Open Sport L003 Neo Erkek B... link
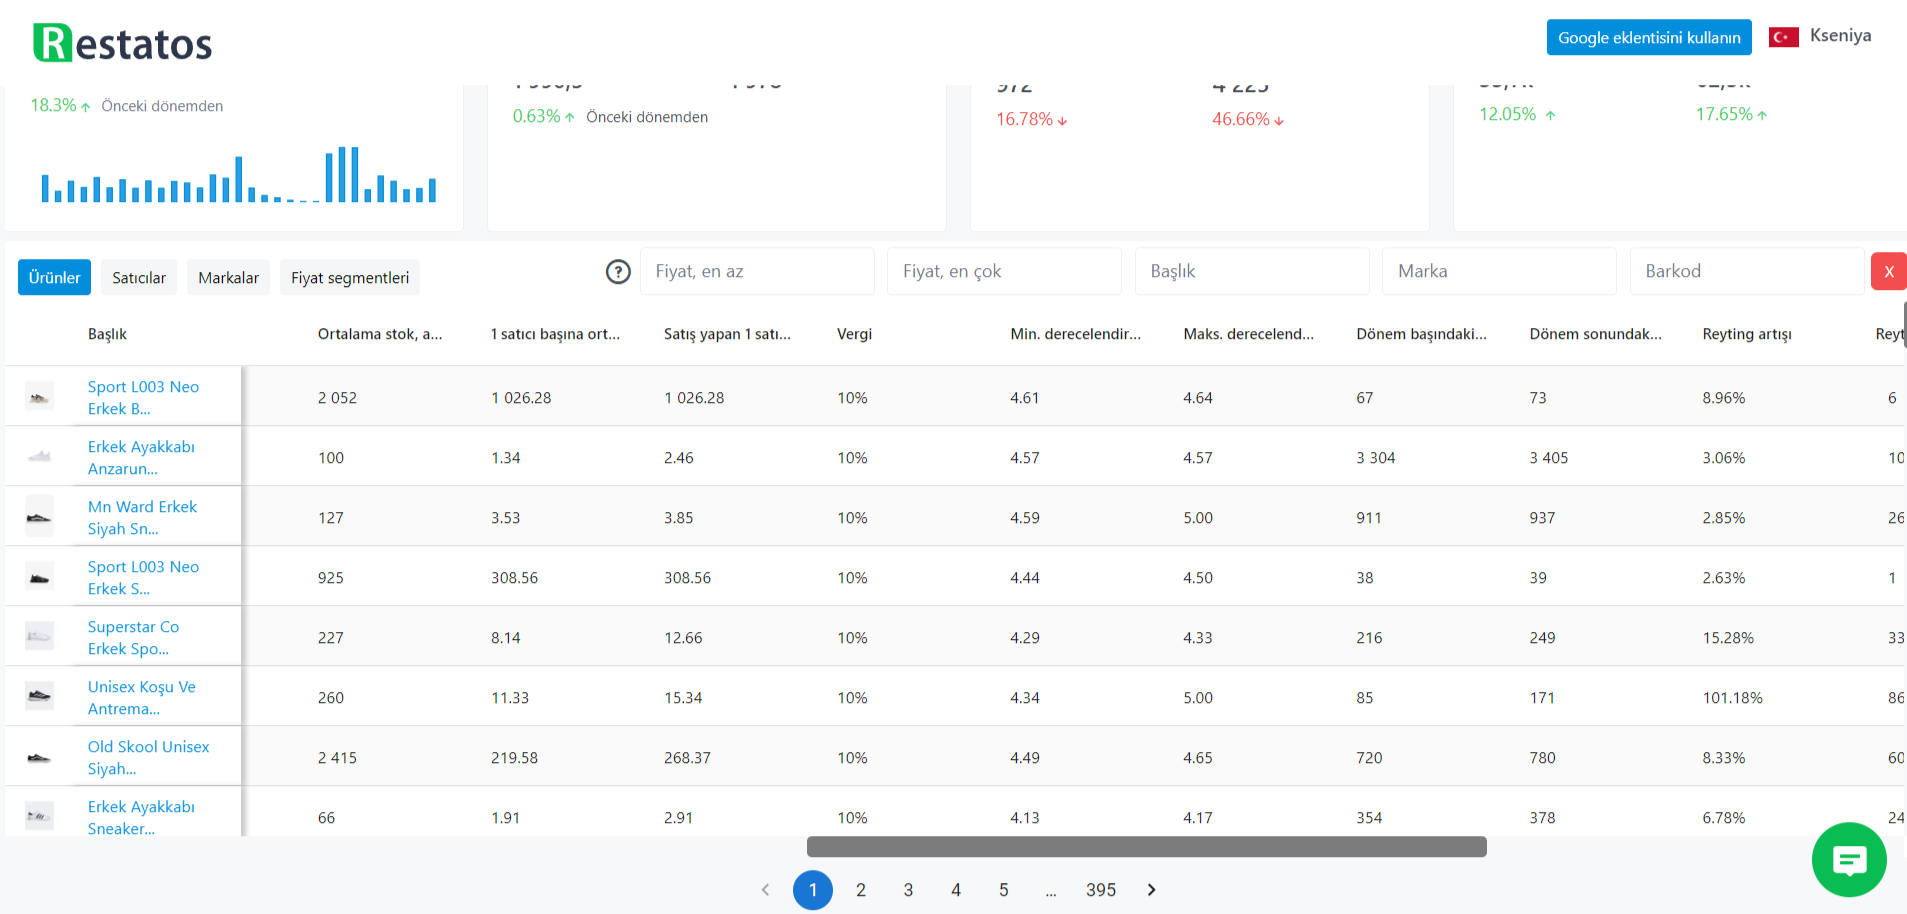The image size is (1907, 914). [x=143, y=397]
